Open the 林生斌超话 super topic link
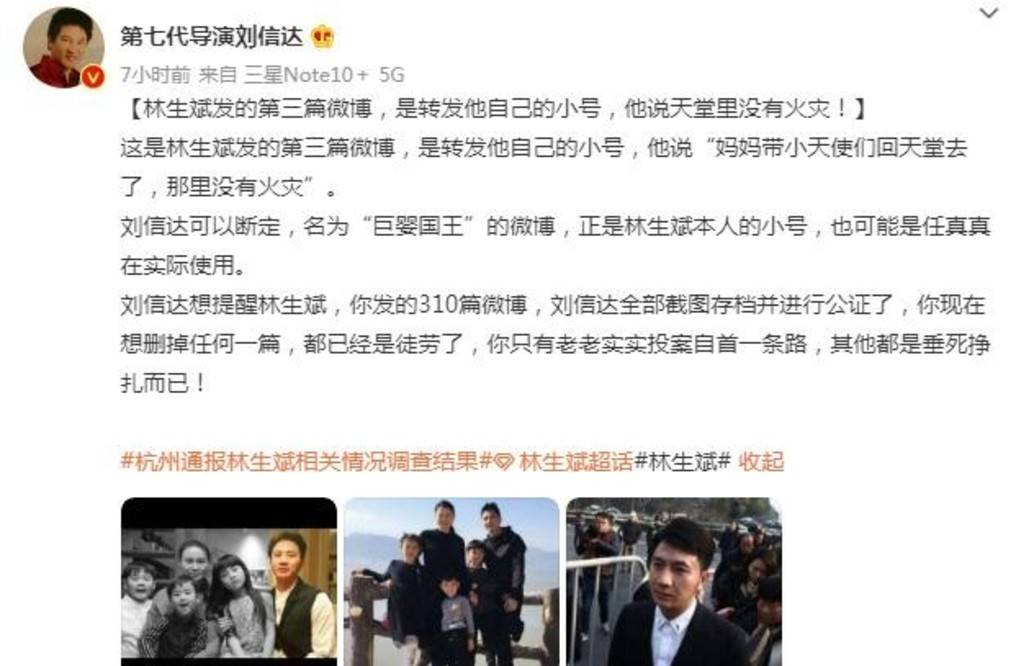The width and height of the screenshot is (1016, 666). point(575,461)
